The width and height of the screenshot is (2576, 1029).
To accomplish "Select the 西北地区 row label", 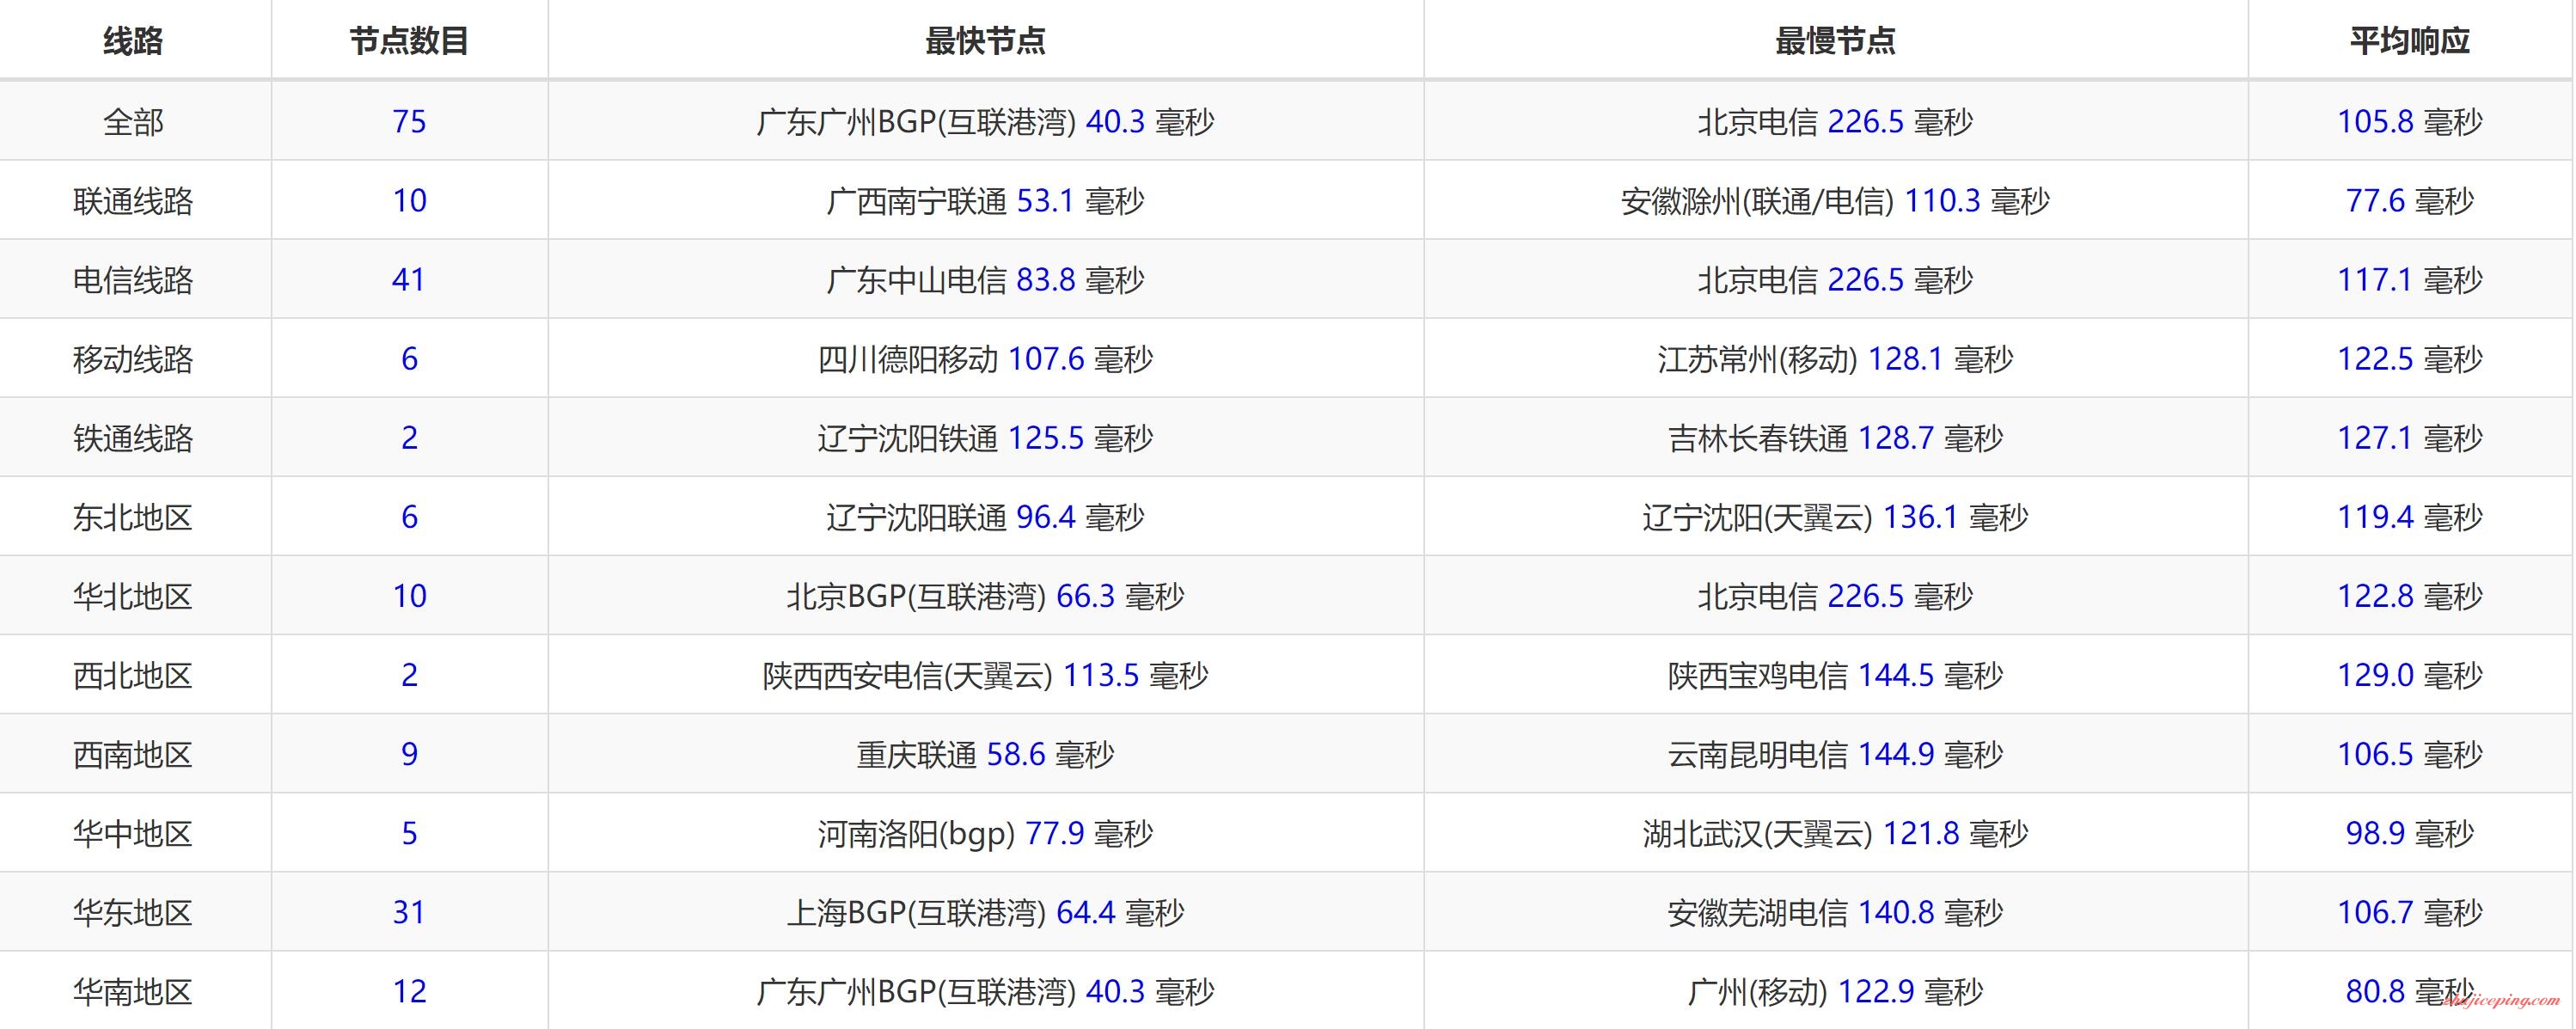I will point(133,675).
